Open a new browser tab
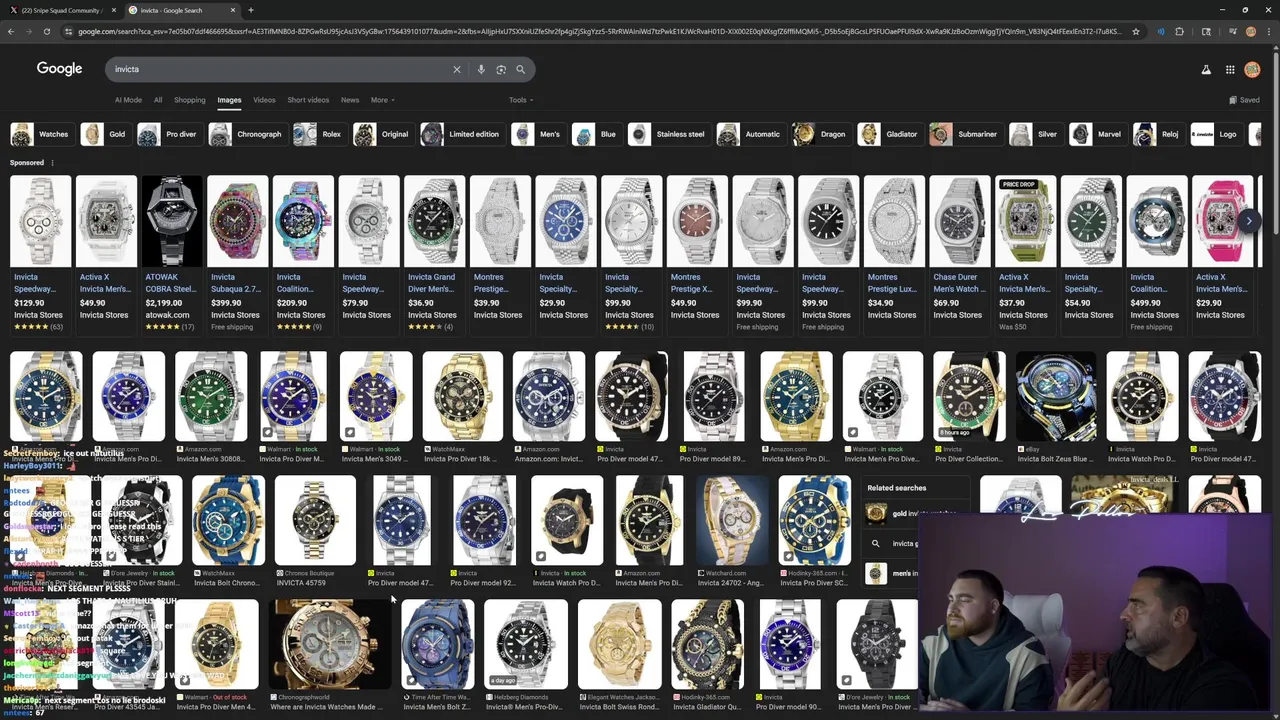This screenshot has width=1280, height=720. tap(250, 10)
